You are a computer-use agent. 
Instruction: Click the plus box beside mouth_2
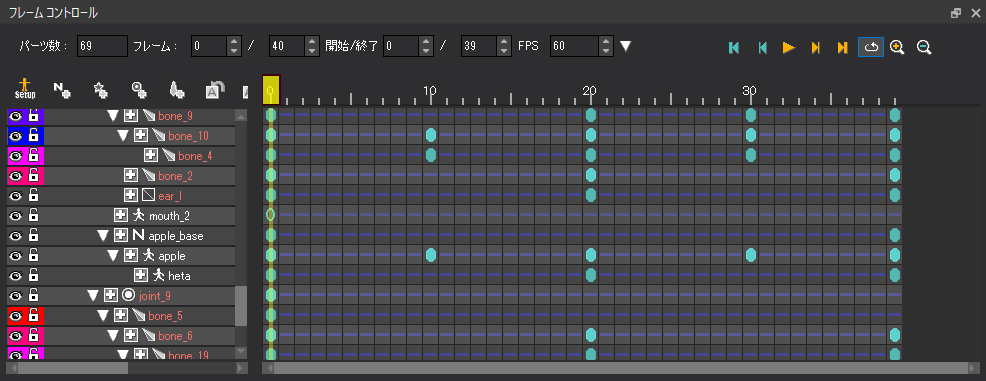tap(121, 216)
